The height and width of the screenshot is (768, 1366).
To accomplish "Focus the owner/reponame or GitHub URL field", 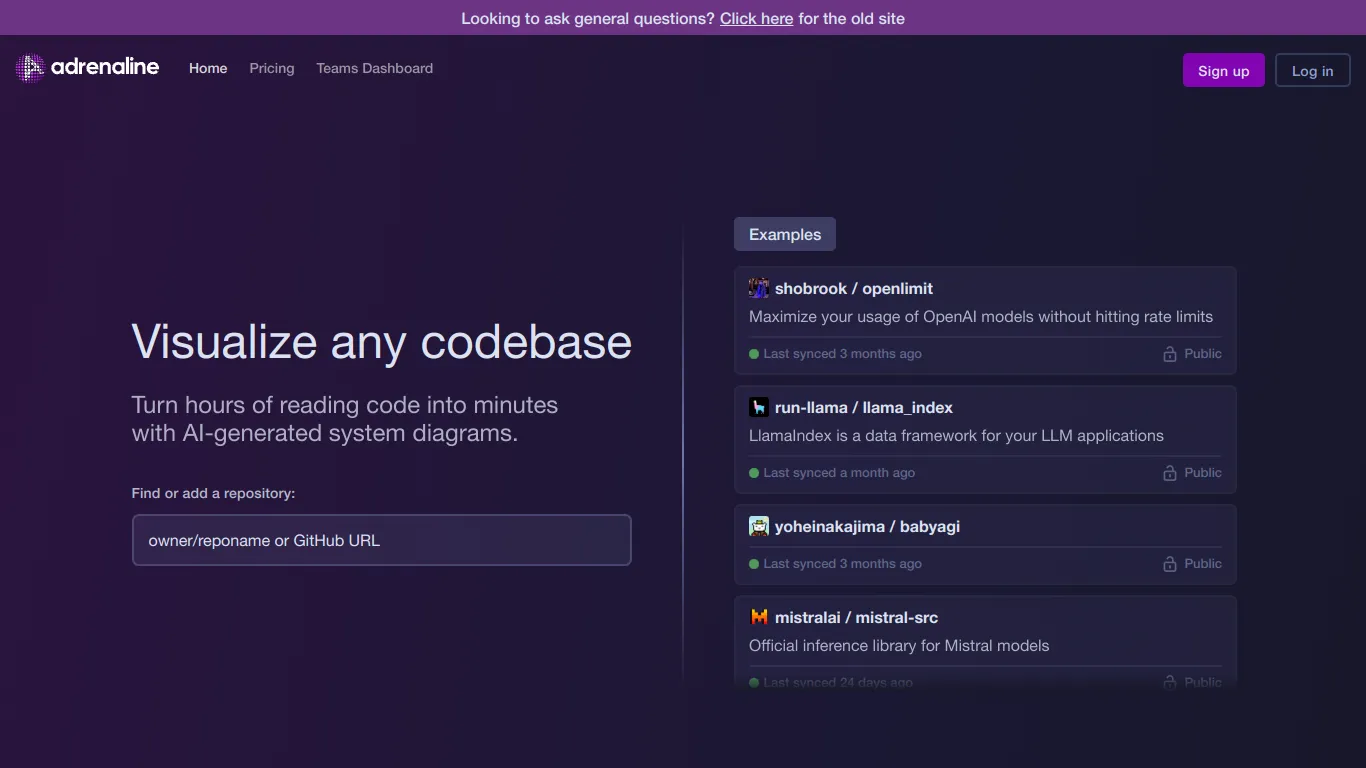I will (x=382, y=540).
